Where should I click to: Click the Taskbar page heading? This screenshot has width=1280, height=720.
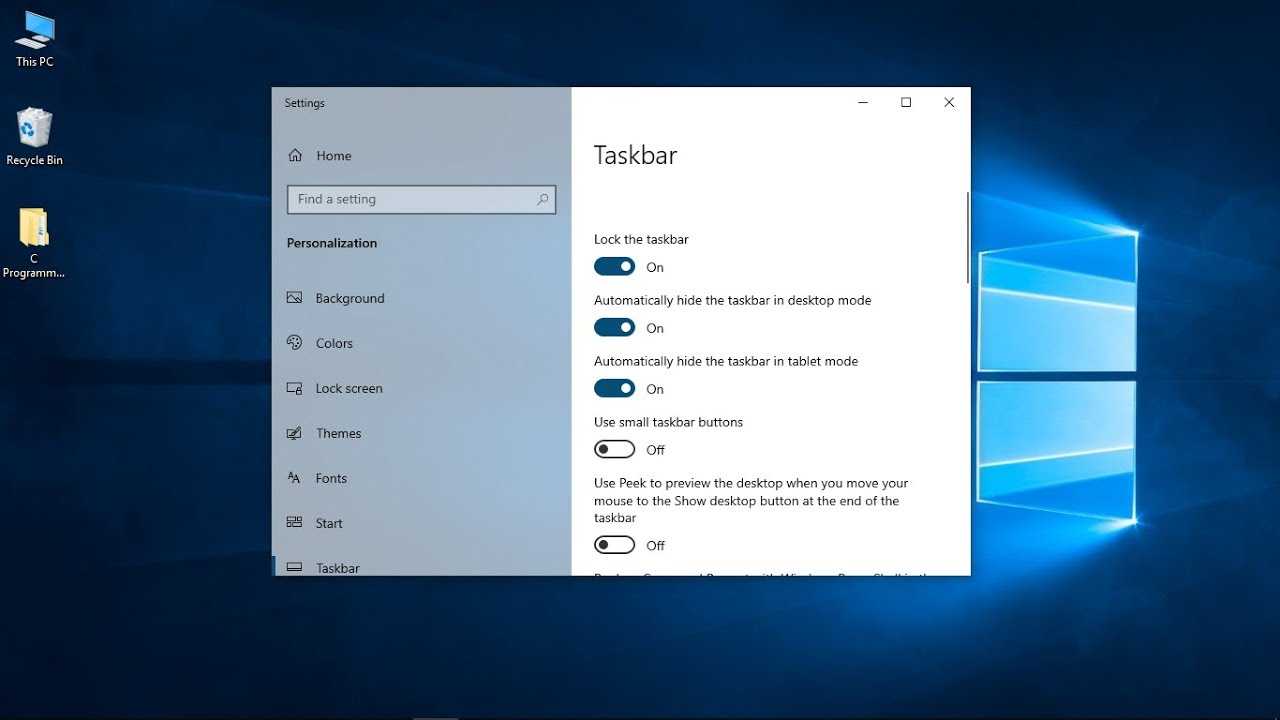635,155
